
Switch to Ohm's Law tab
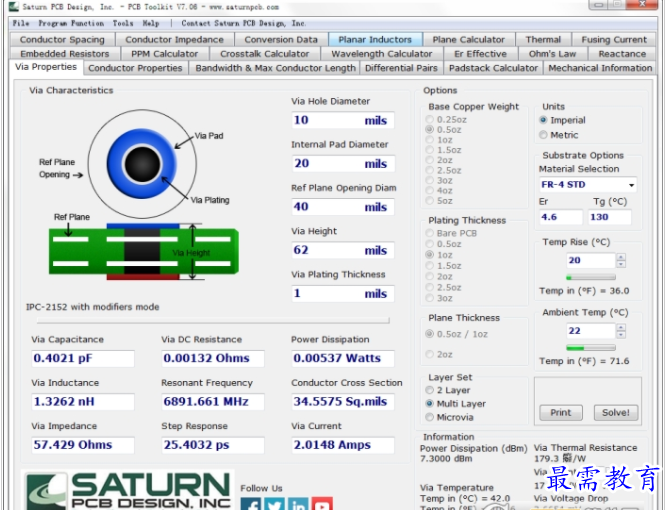[x=553, y=54]
